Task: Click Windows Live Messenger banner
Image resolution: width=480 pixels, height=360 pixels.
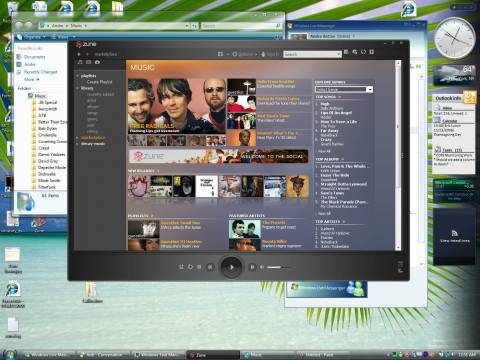Action: click(327, 289)
